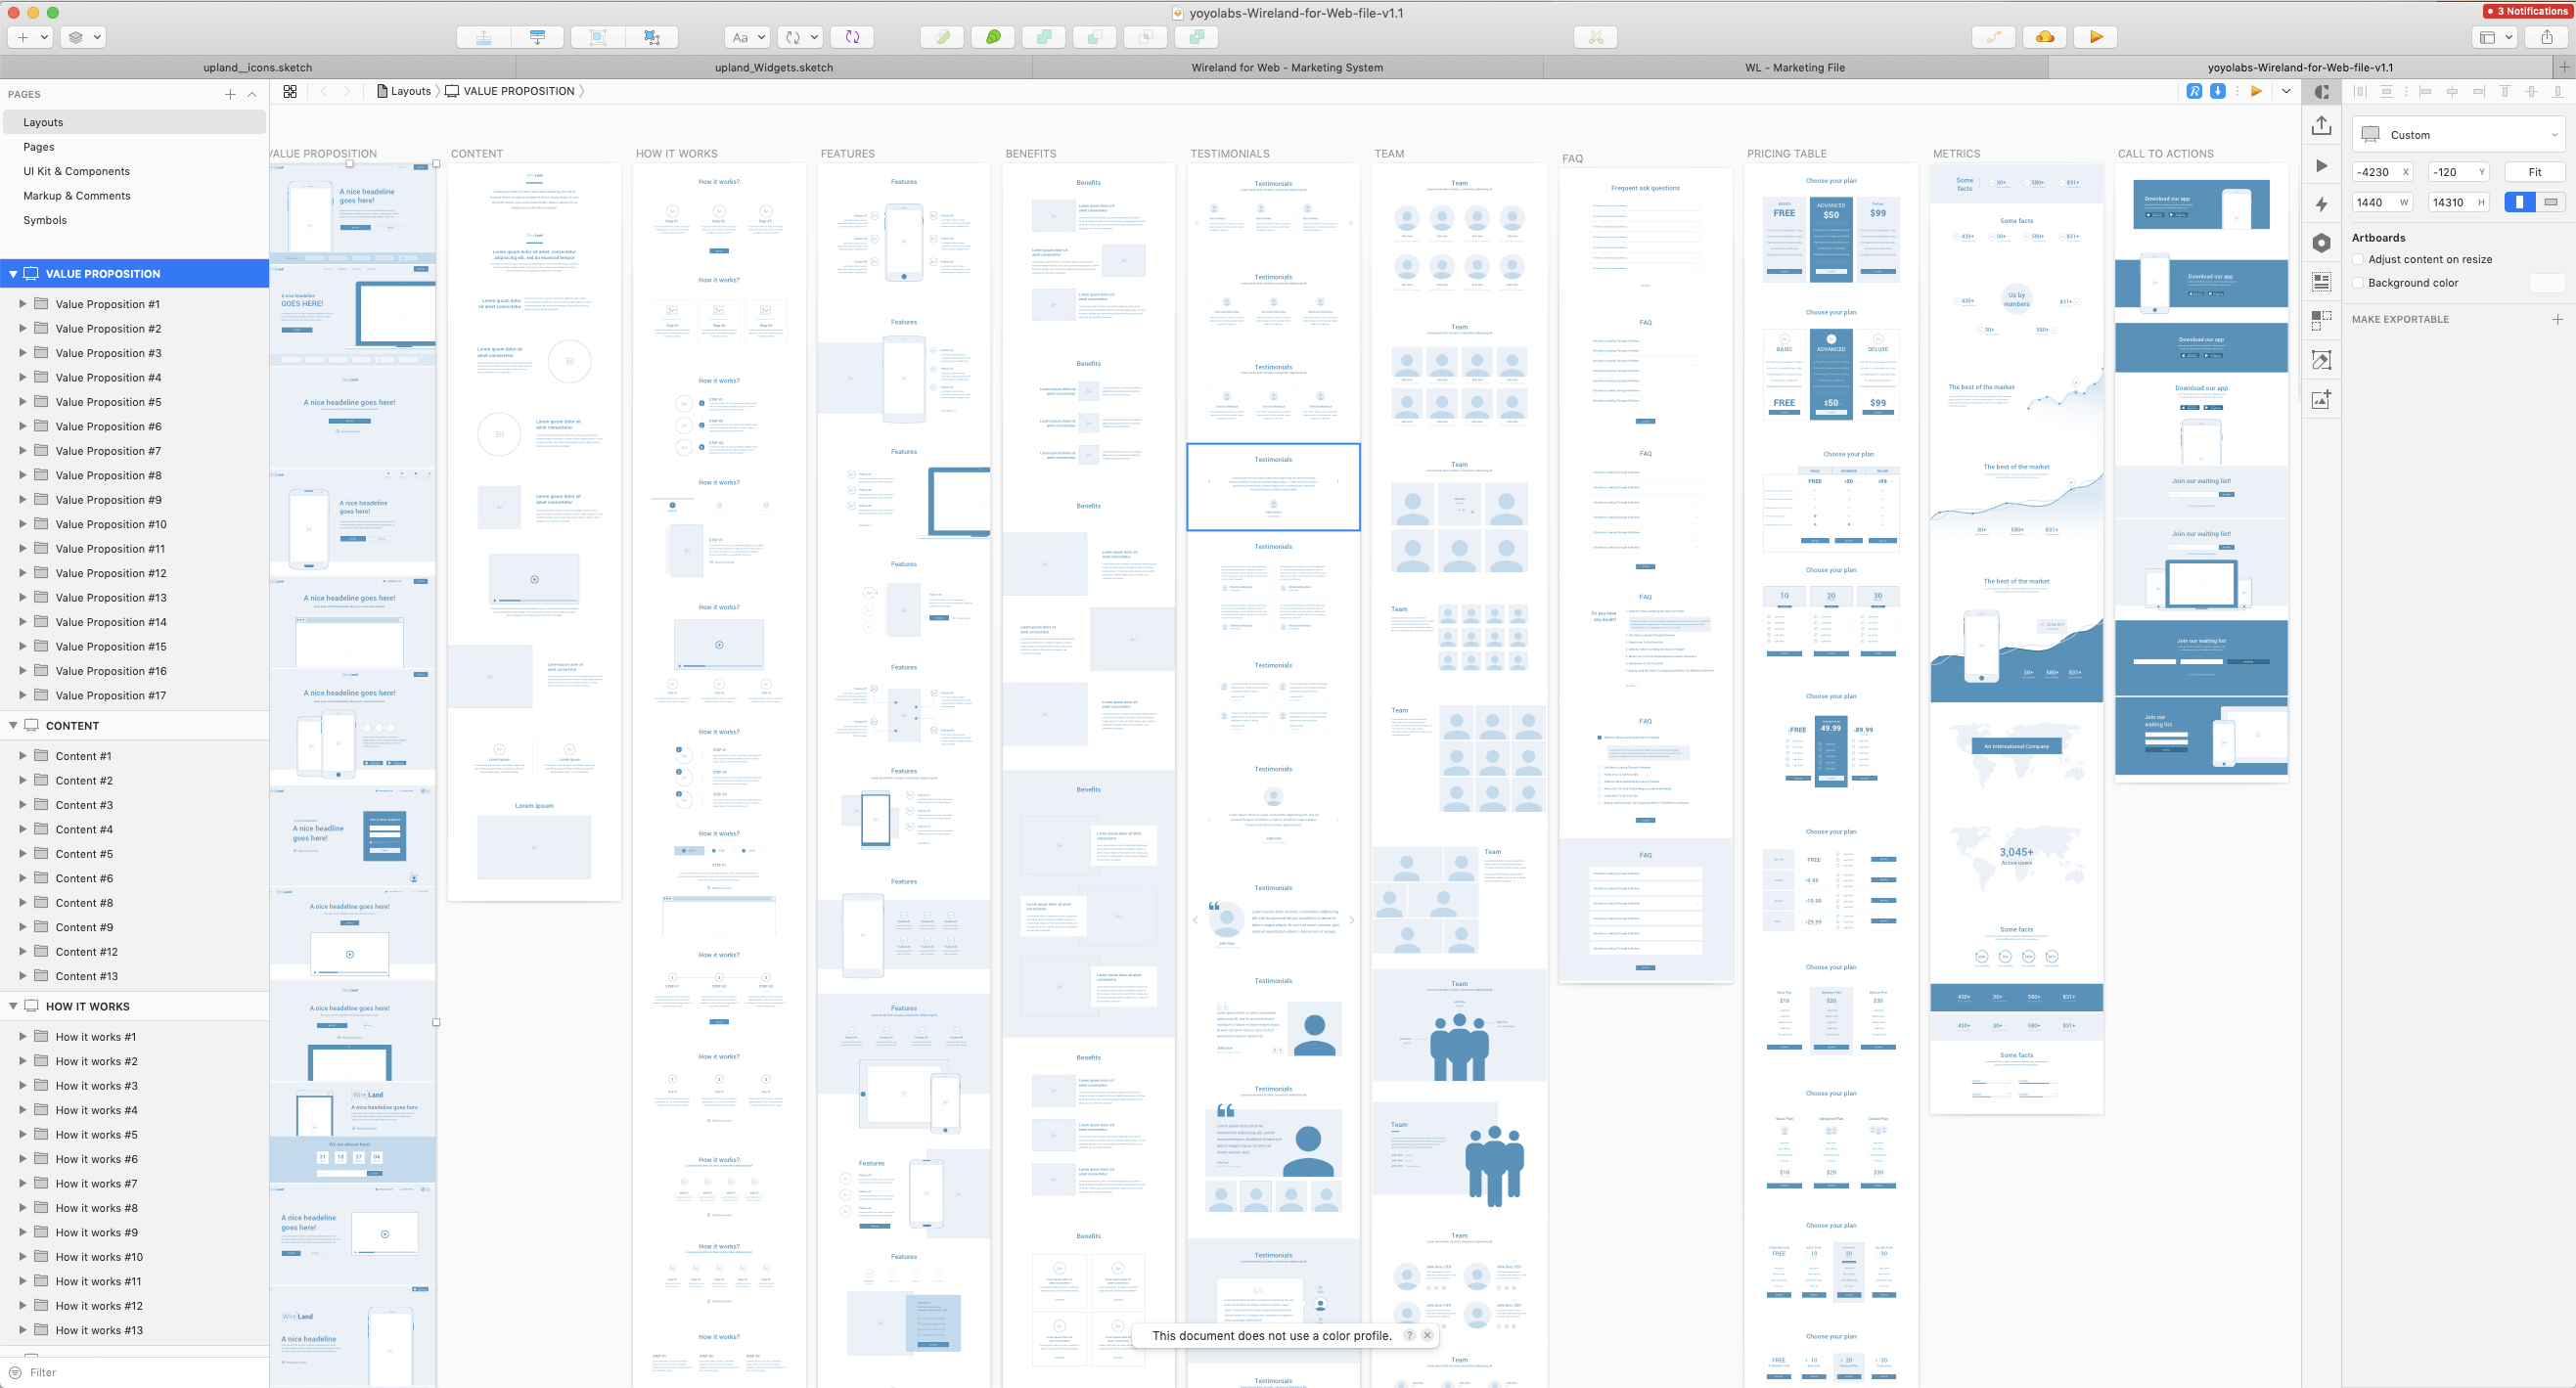This screenshot has height=1388, width=2576.
Task: Click the blue download arrow plugin icon
Action: coord(2217,91)
